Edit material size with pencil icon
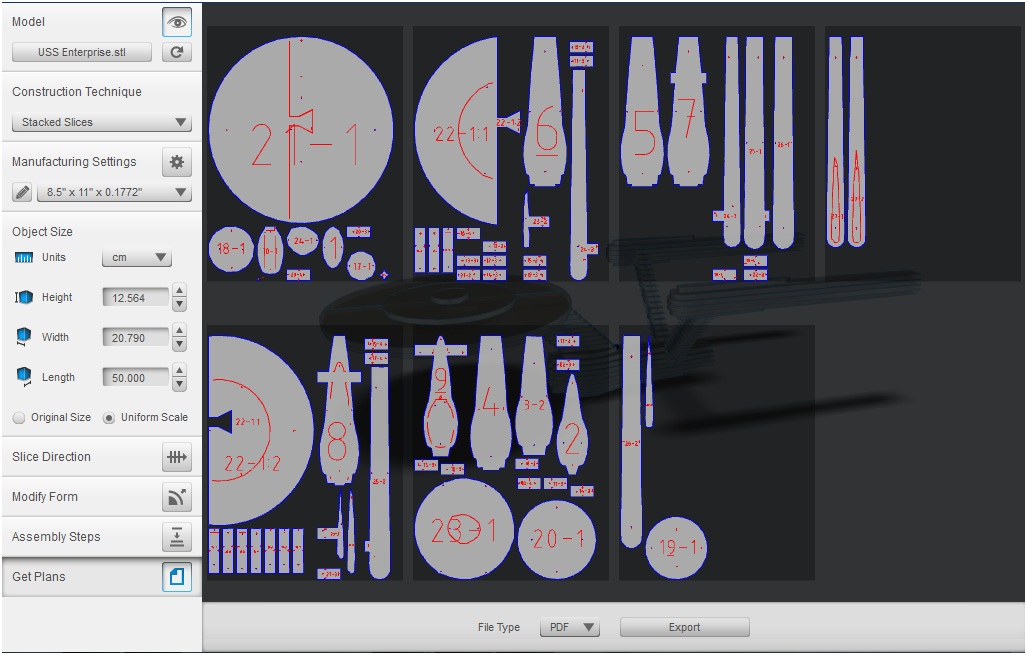 pos(22,193)
